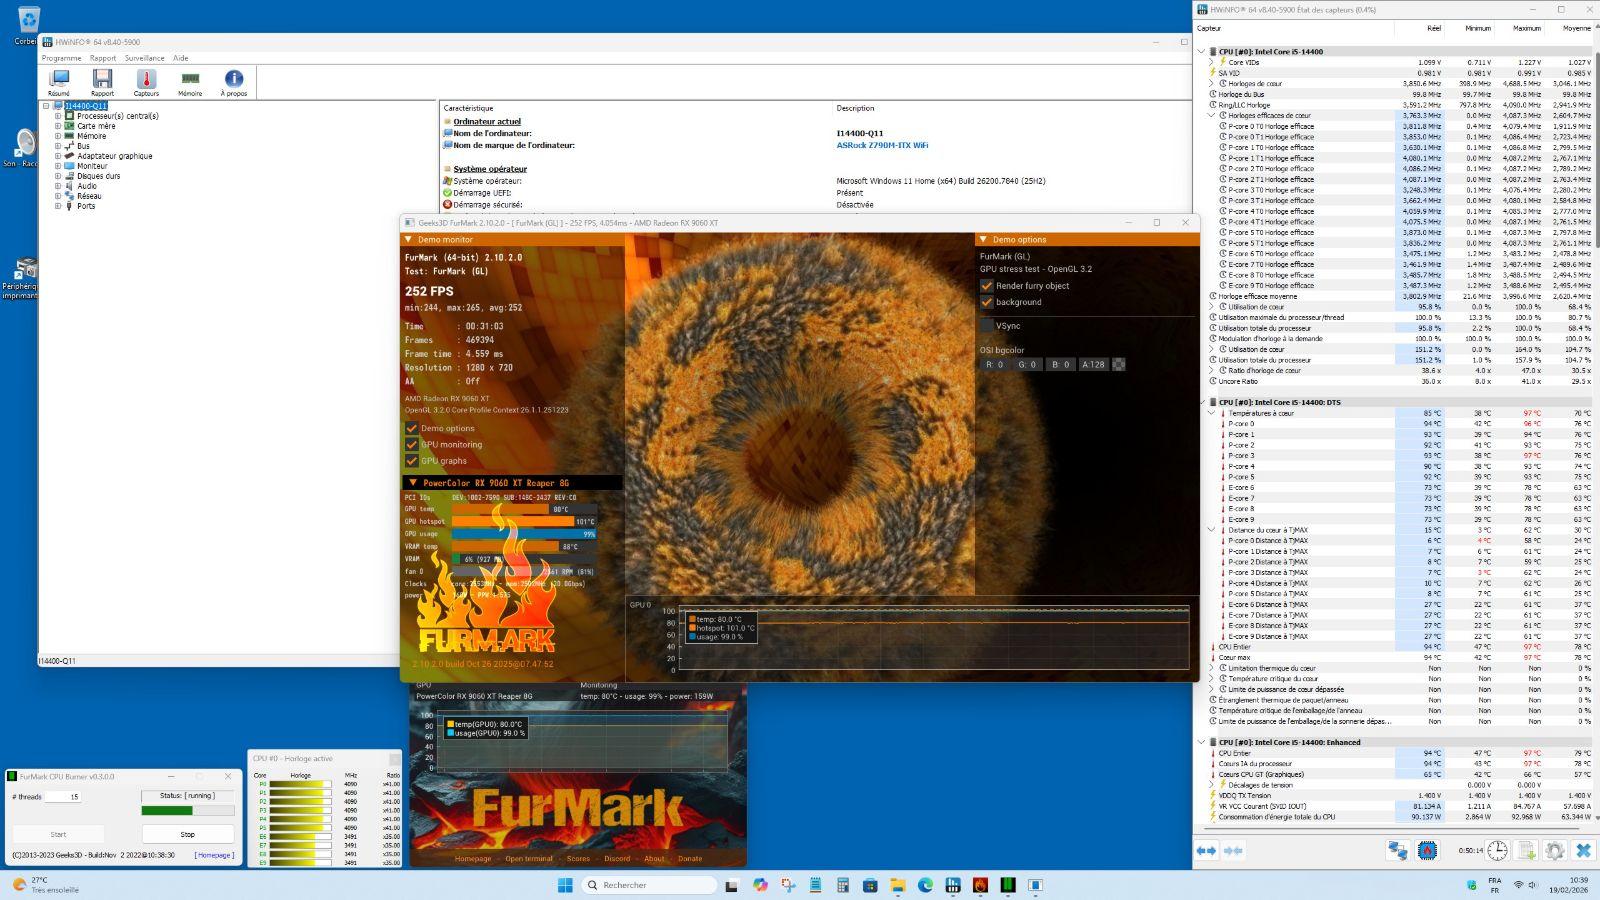Open the À propos info icon
Viewport: 1600px width, 900px height.
pyautogui.click(x=234, y=80)
